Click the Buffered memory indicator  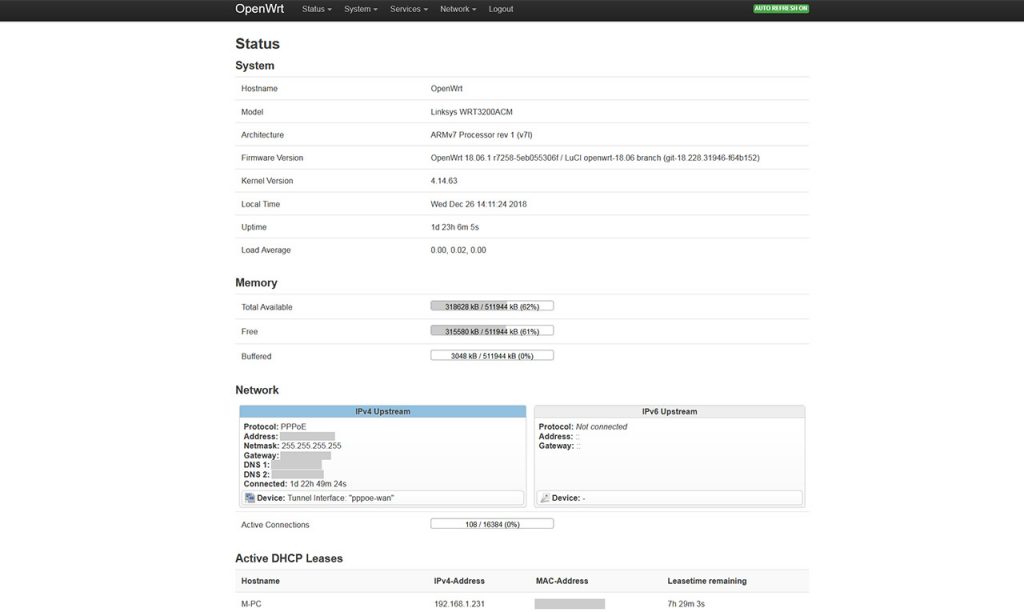pyautogui.click(x=492, y=354)
